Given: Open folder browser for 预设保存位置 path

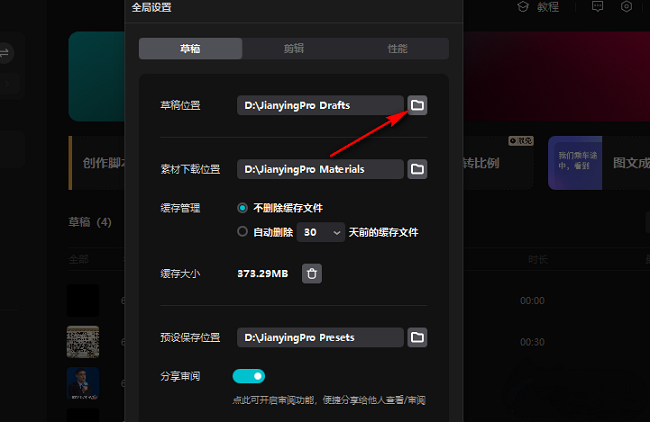Looking at the screenshot, I should (417, 337).
